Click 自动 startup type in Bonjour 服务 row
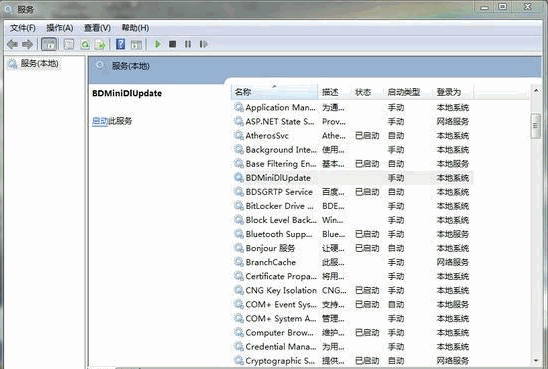This screenshot has height=369, width=548. click(x=396, y=248)
